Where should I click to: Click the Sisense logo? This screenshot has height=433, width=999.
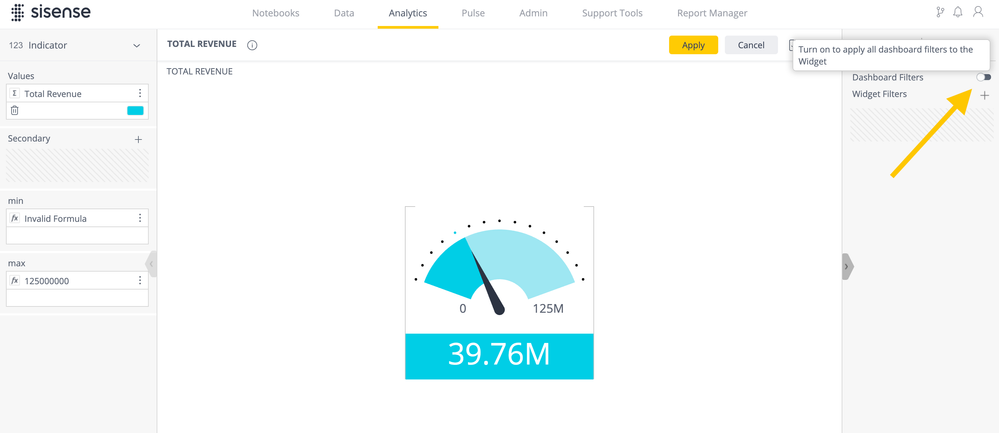[50, 13]
